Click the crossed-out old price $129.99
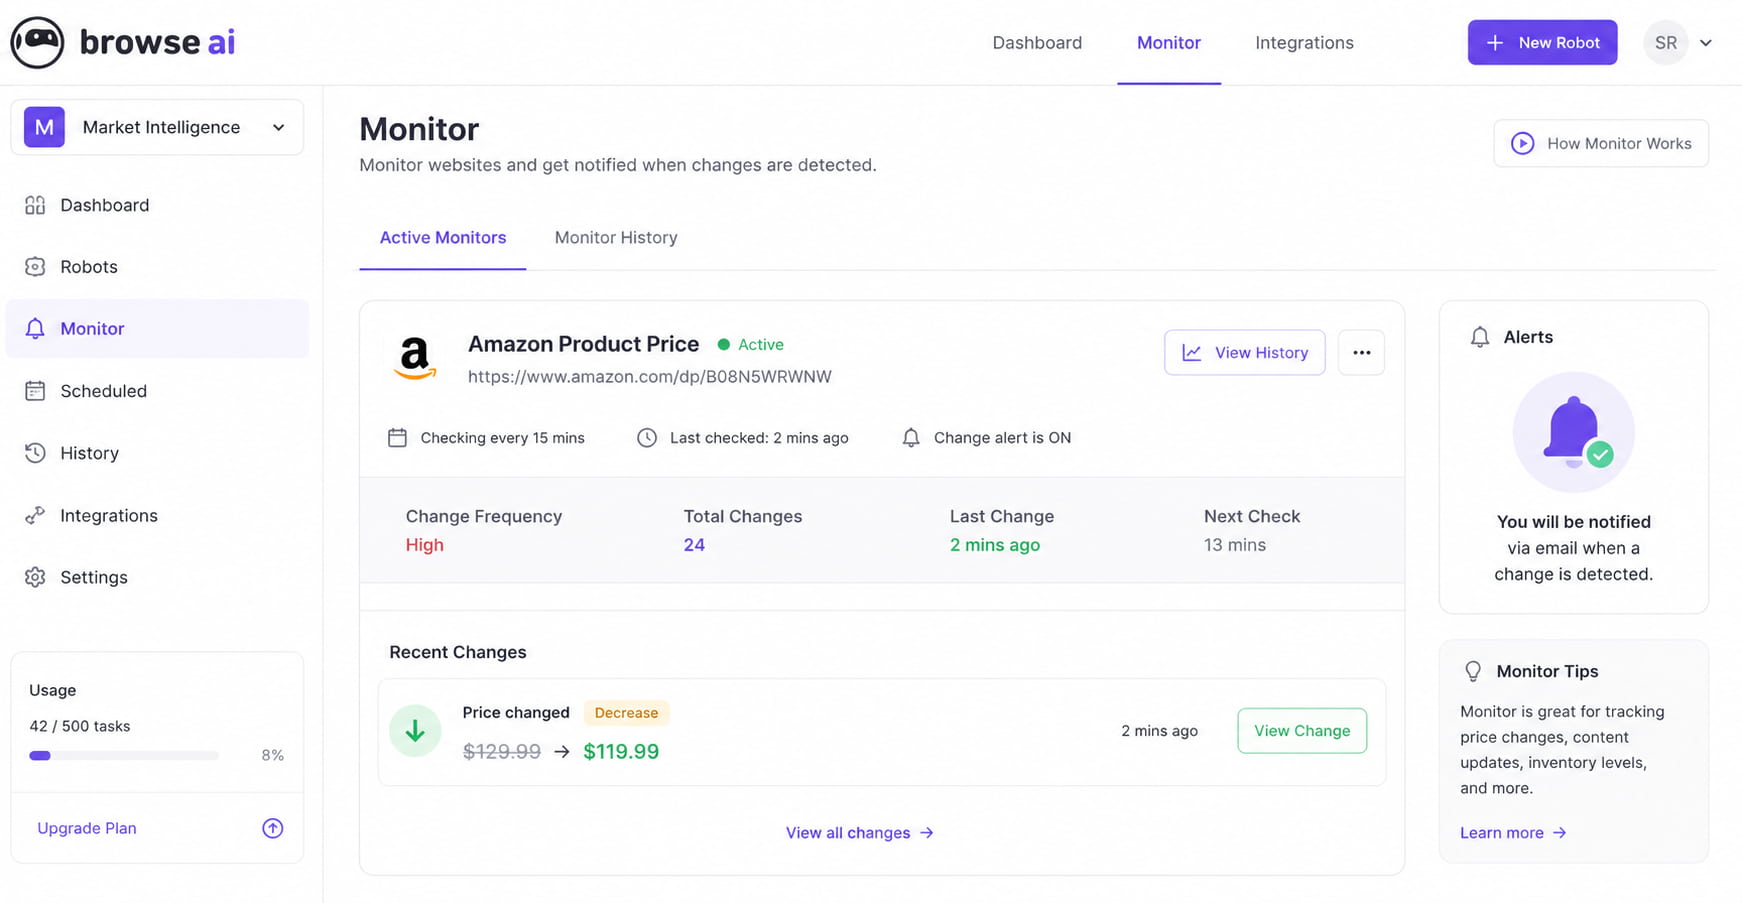This screenshot has height=903, width=1742. click(x=502, y=752)
